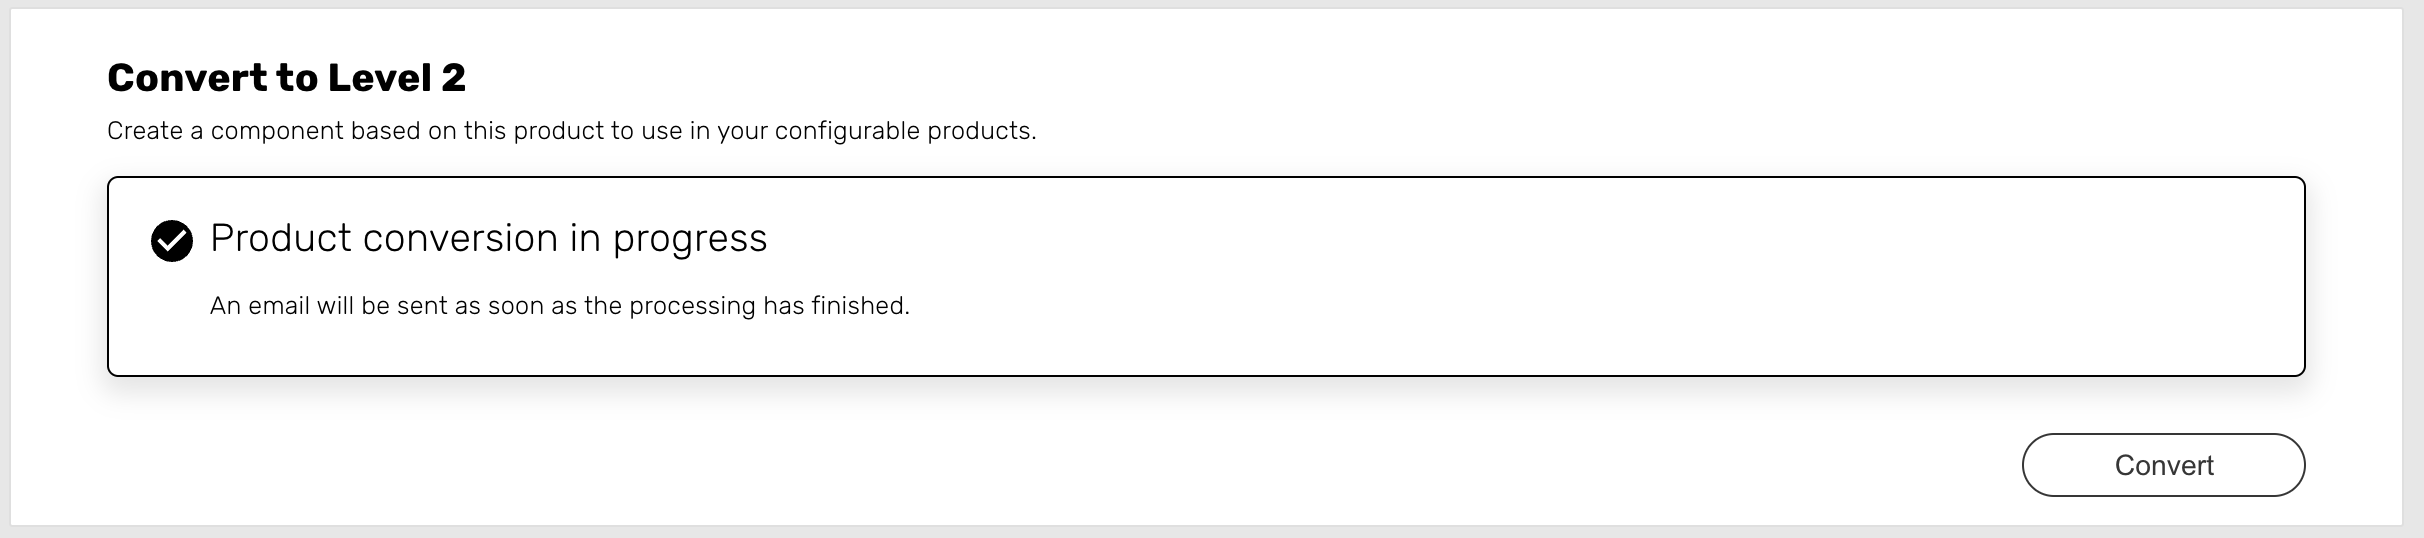Click the 'Create a component' description line
Viewport: 2424px width, 538px height.
571,131
